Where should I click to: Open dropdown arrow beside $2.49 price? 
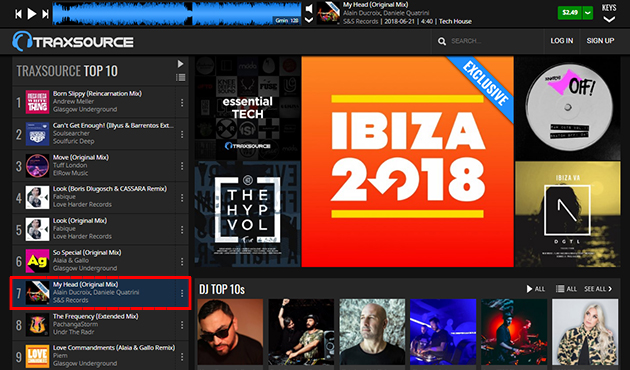pyautogui.click(x=587, y=12)
